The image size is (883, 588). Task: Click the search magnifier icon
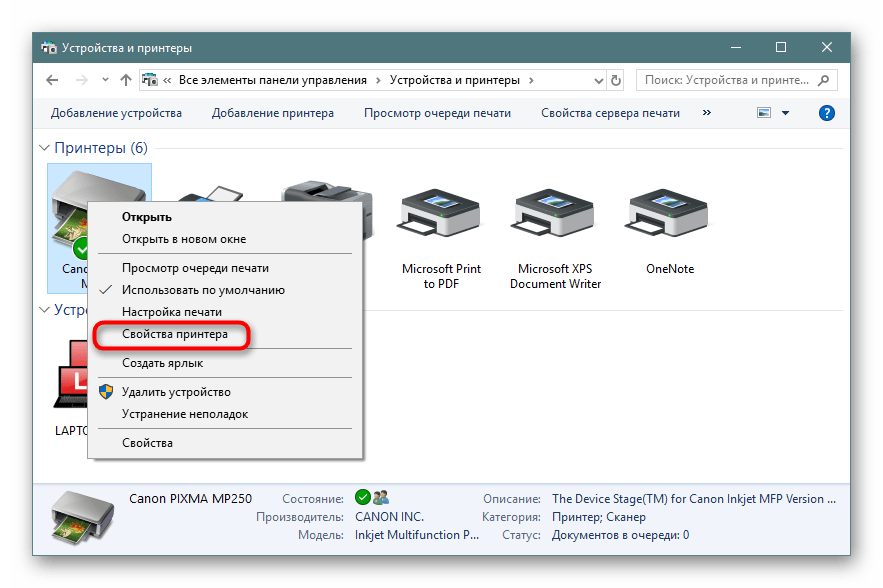click(x=823, y=81)
